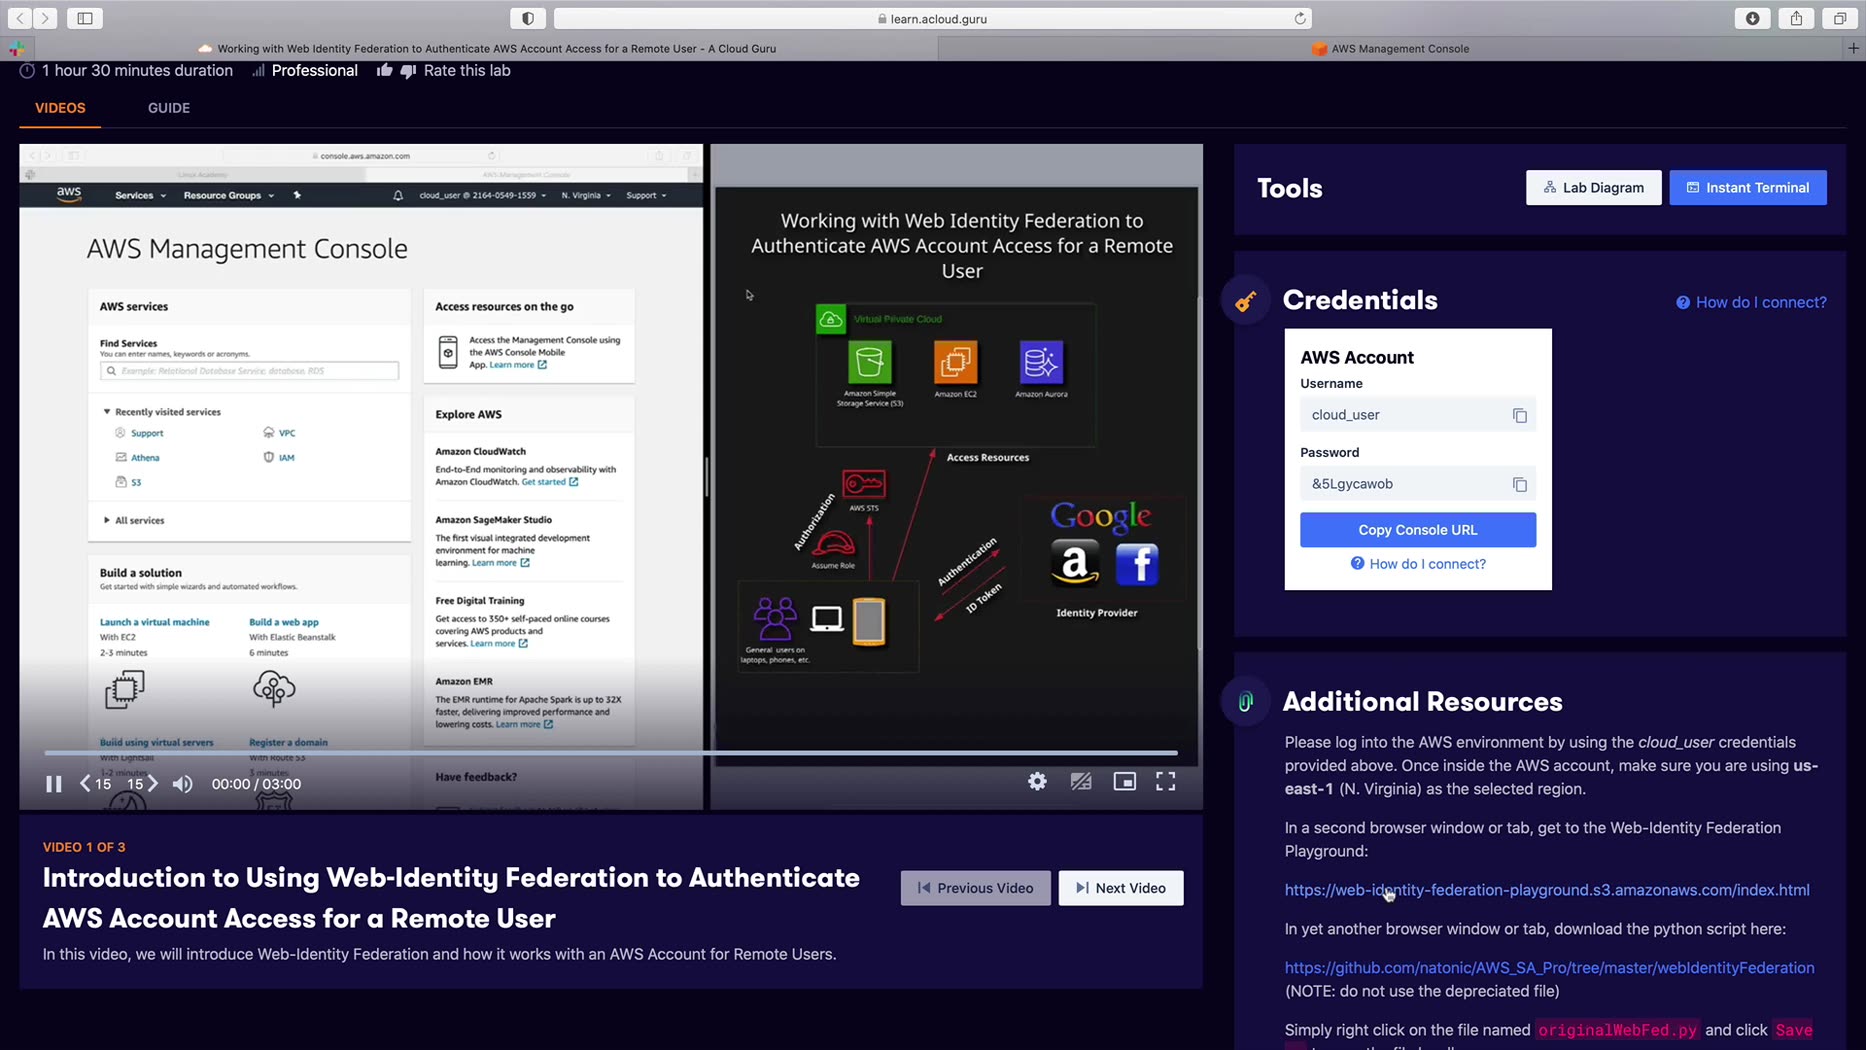Open Athena in recently visited services
The width and height of the screenshot is (1866, 1050).
145,457
